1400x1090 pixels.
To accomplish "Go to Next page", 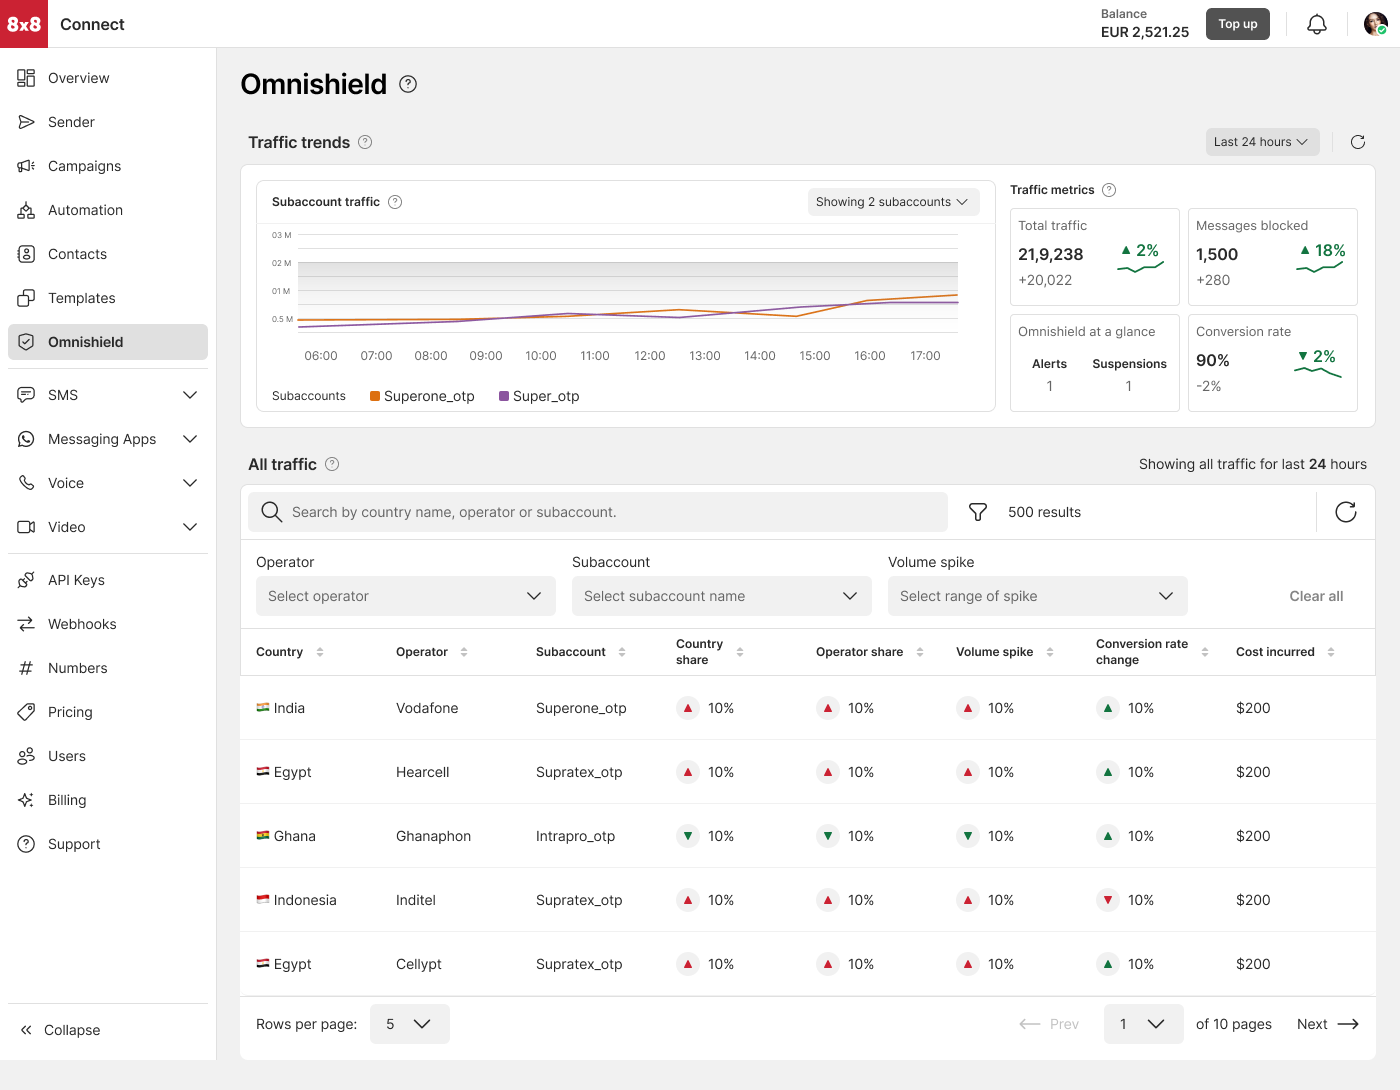I will [x=1328, y=1024].
